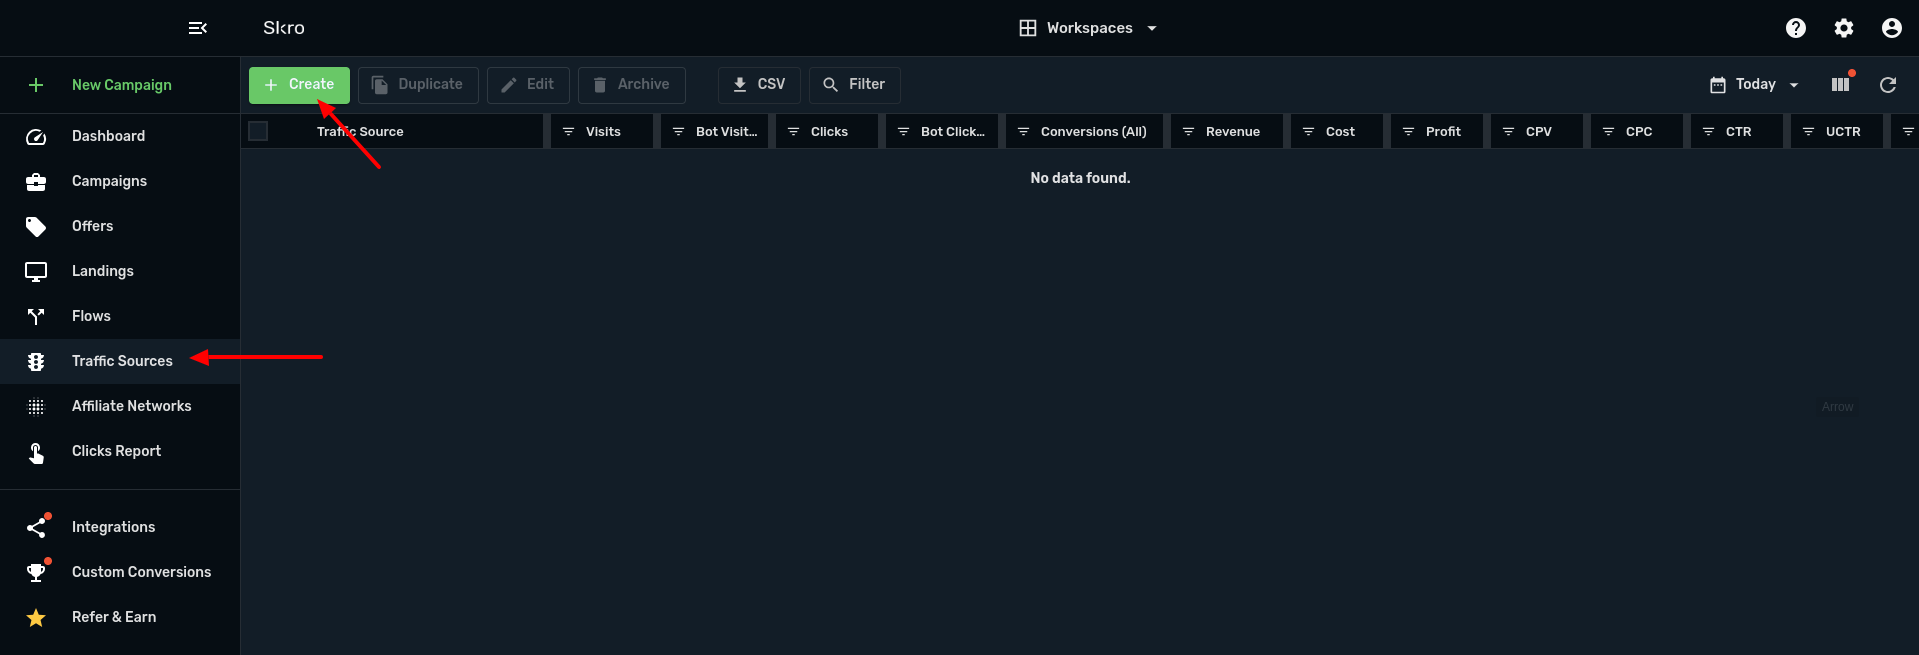Click the Custom Conversions trophy icon
Viewport: 1919px width, 655px height.
pyautogui.click(x=36, y=572)
